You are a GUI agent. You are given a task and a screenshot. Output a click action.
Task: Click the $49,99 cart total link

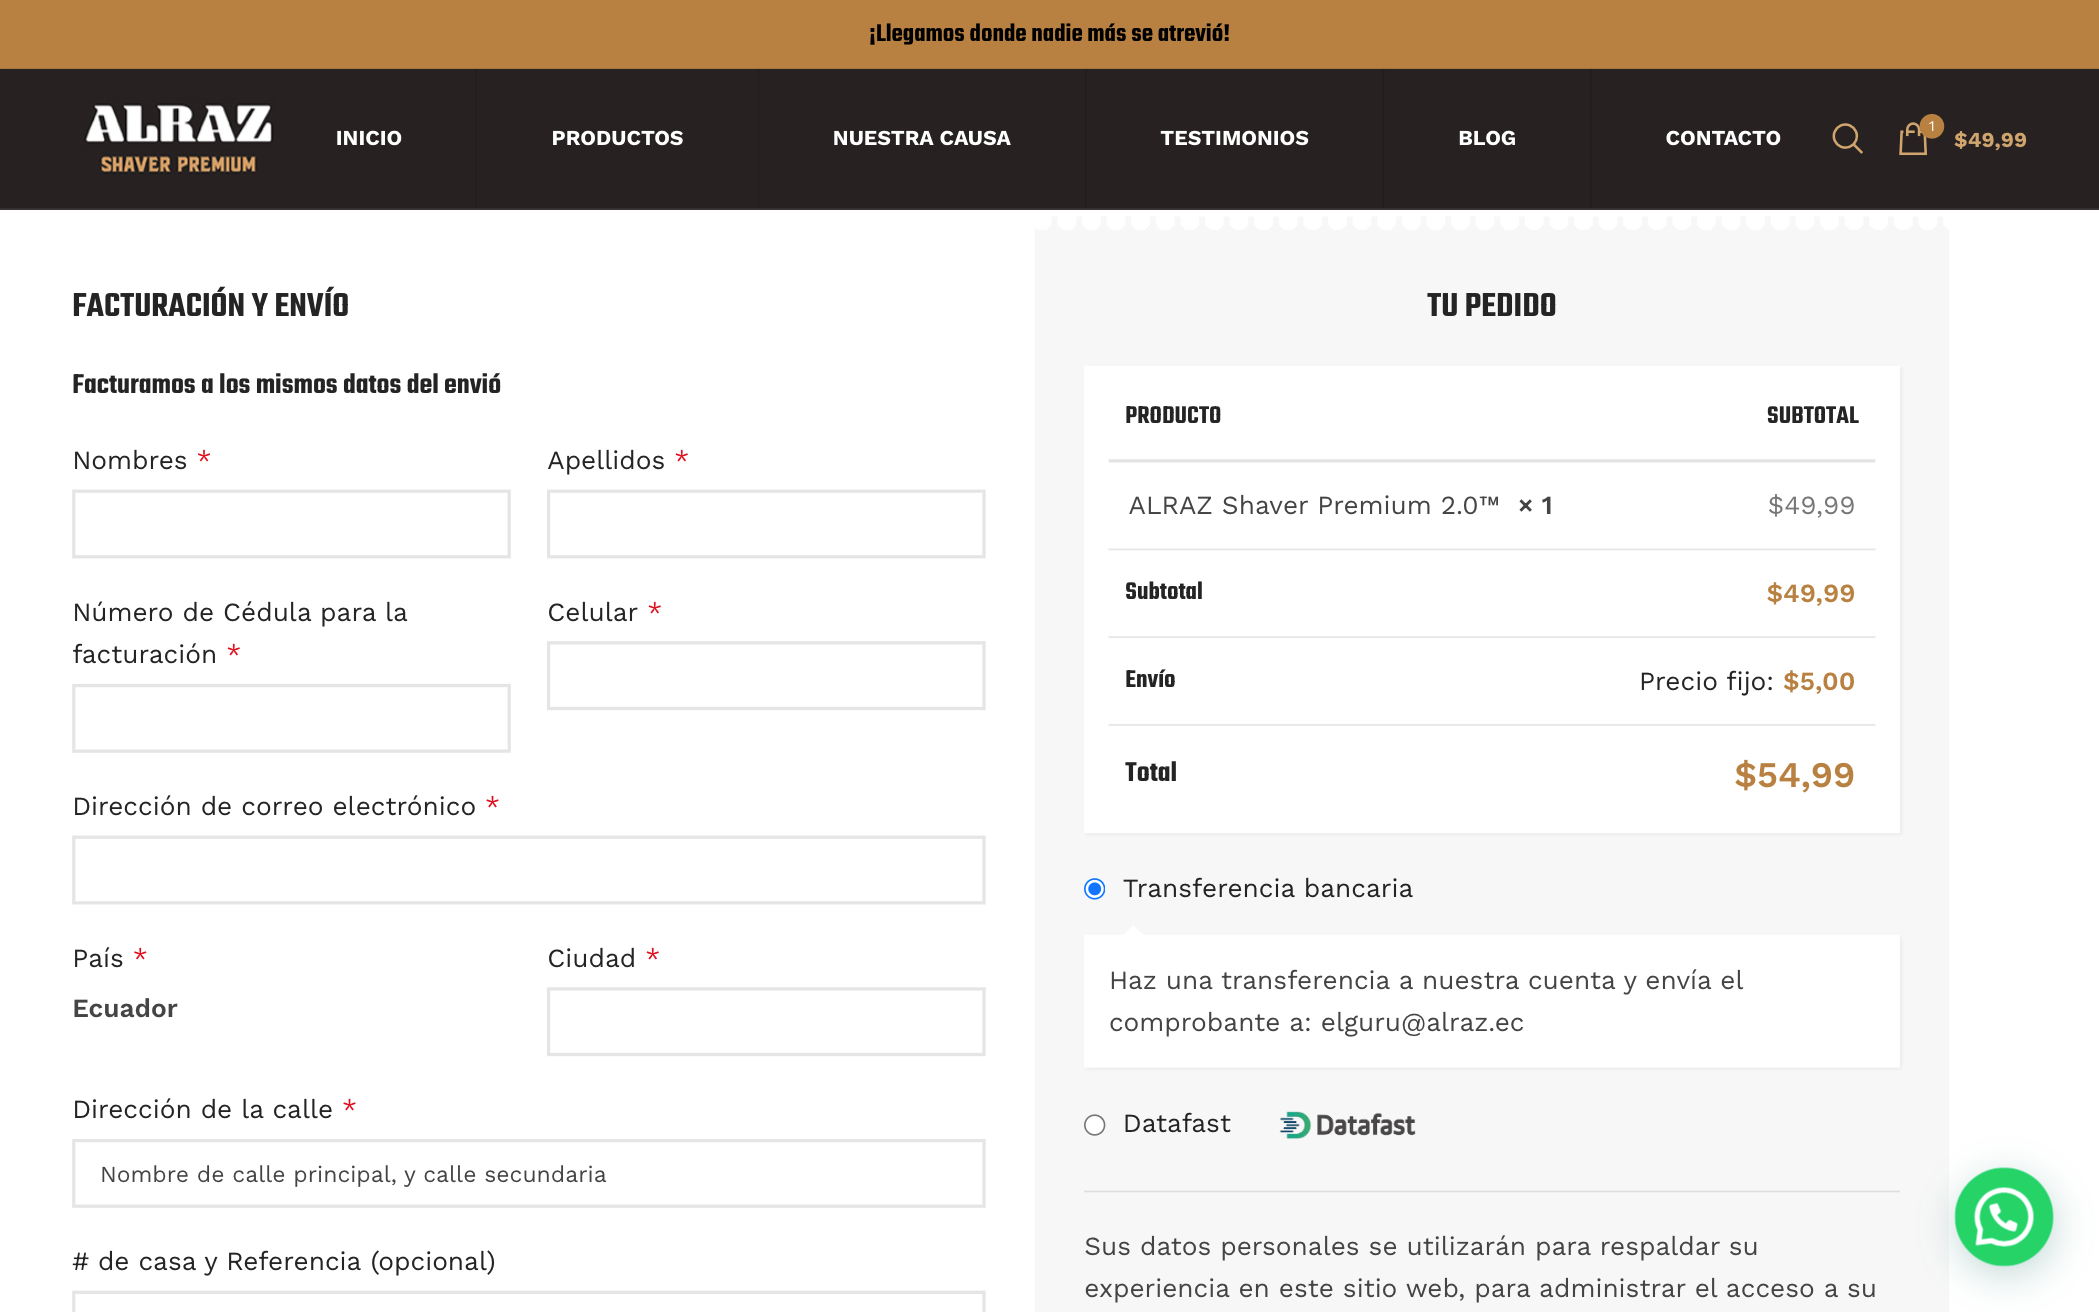(x=1990, y=140)
